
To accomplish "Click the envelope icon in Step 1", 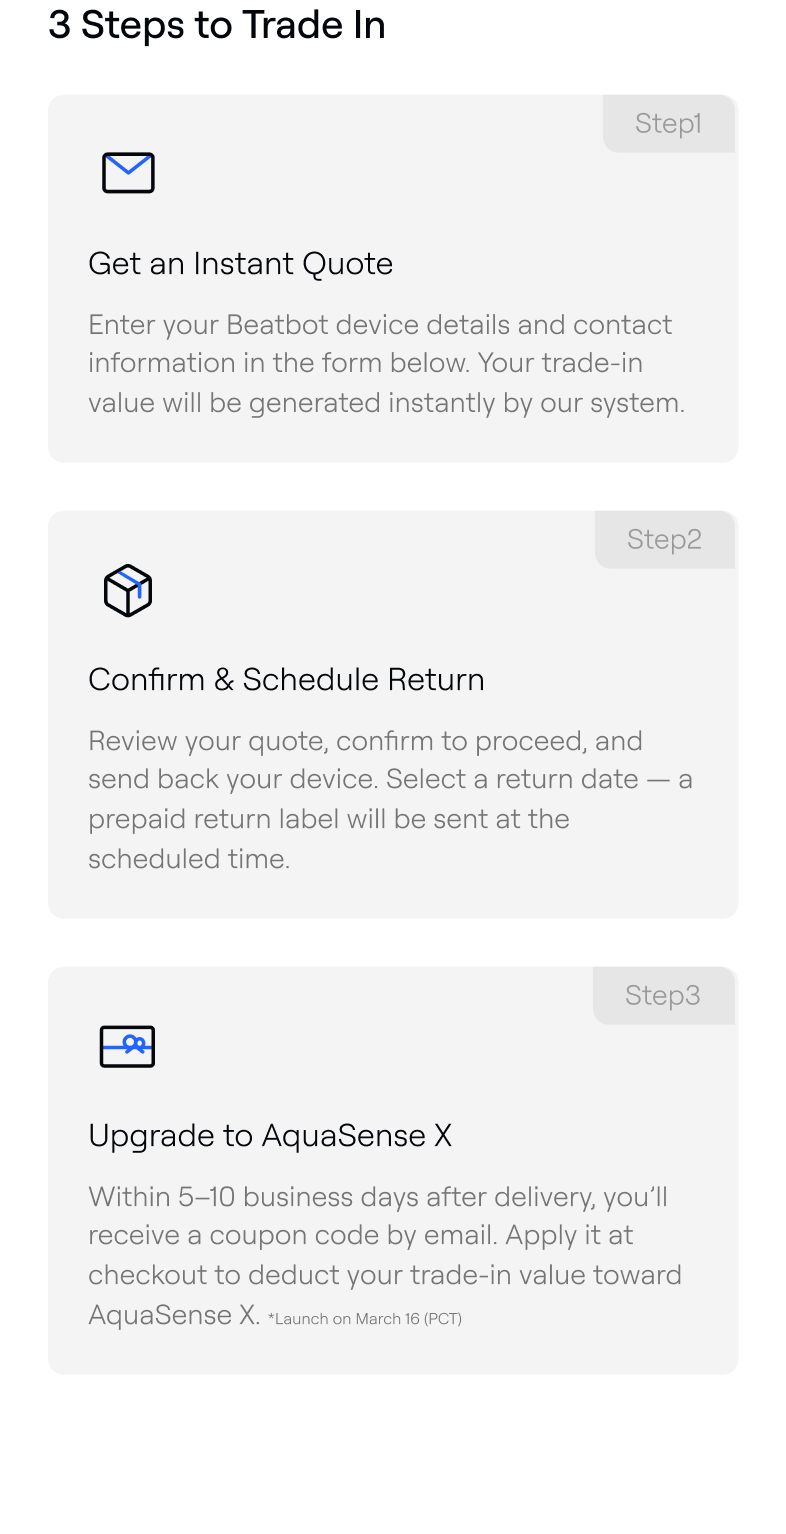I will pos(128,173).
